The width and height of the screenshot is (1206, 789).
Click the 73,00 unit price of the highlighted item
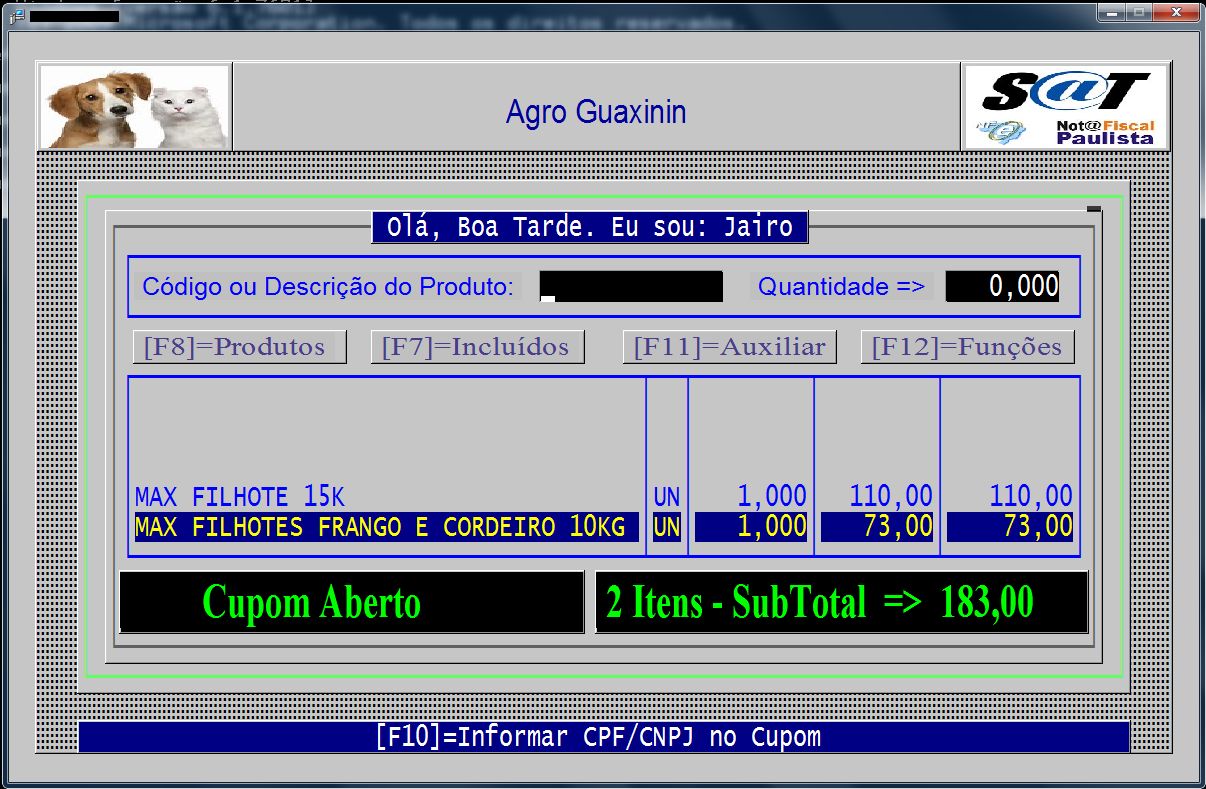[877, 527]
